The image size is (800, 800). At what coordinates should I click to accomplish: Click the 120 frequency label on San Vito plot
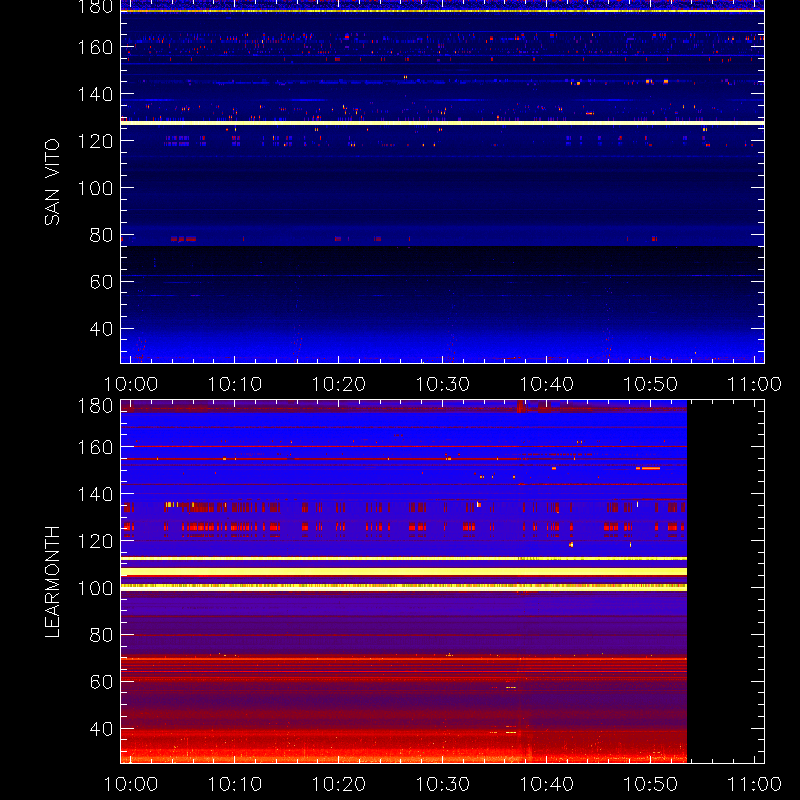tap(95, 141)
